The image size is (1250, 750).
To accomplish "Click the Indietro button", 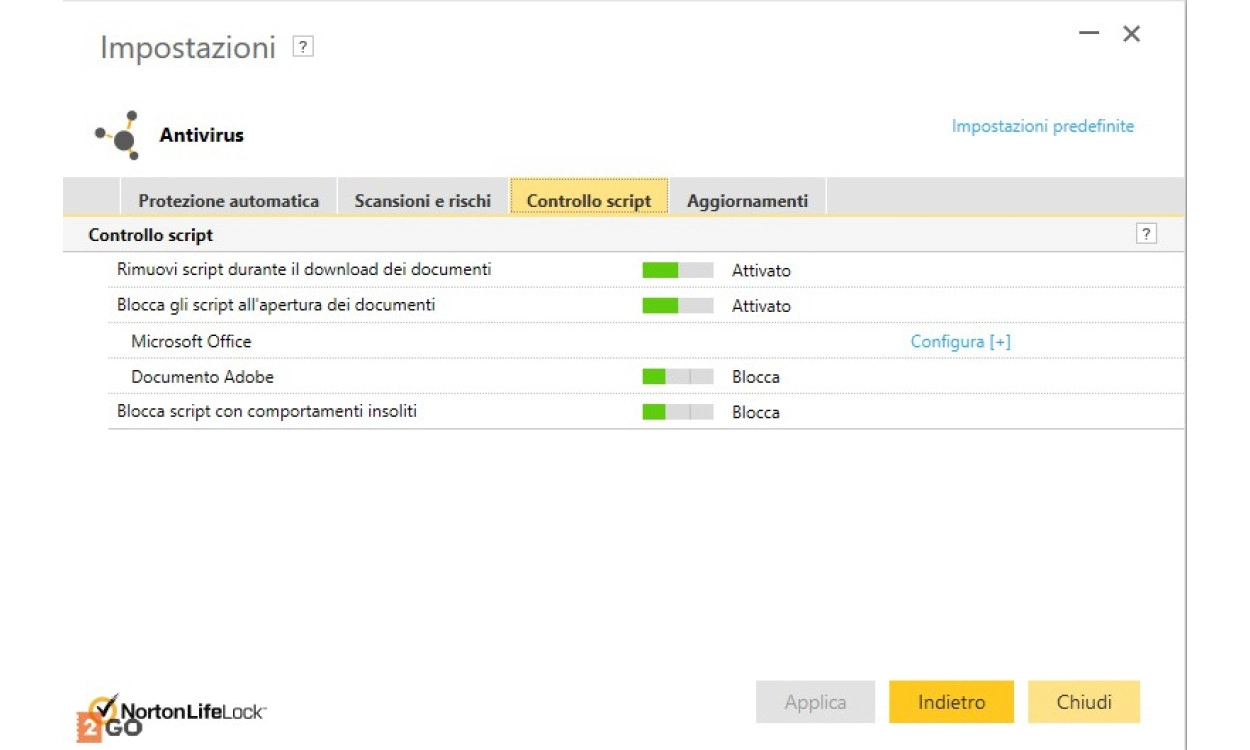I will pyautogui.click(x=951, y=702).
